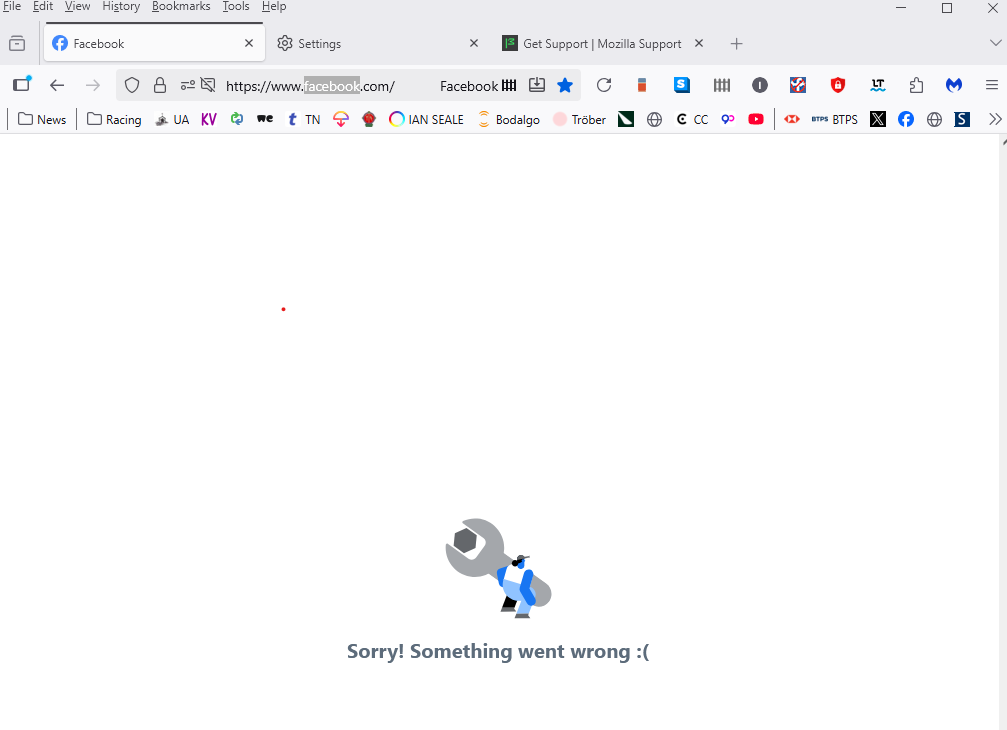Open the X bookmark icon
Image resolution: width=1007 pixels, height=730 pixels.
click(877, 119)
